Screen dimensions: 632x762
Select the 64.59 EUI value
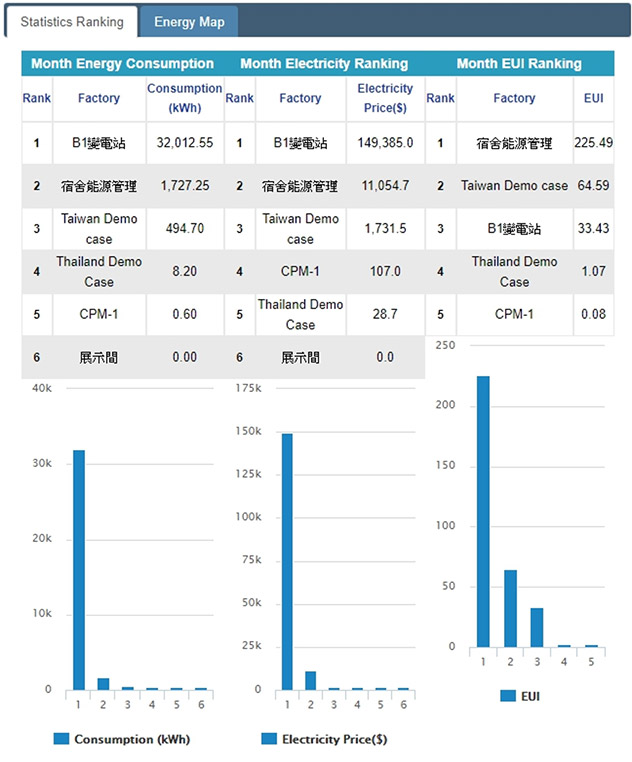pyautogui.click(x=594, y=186)
